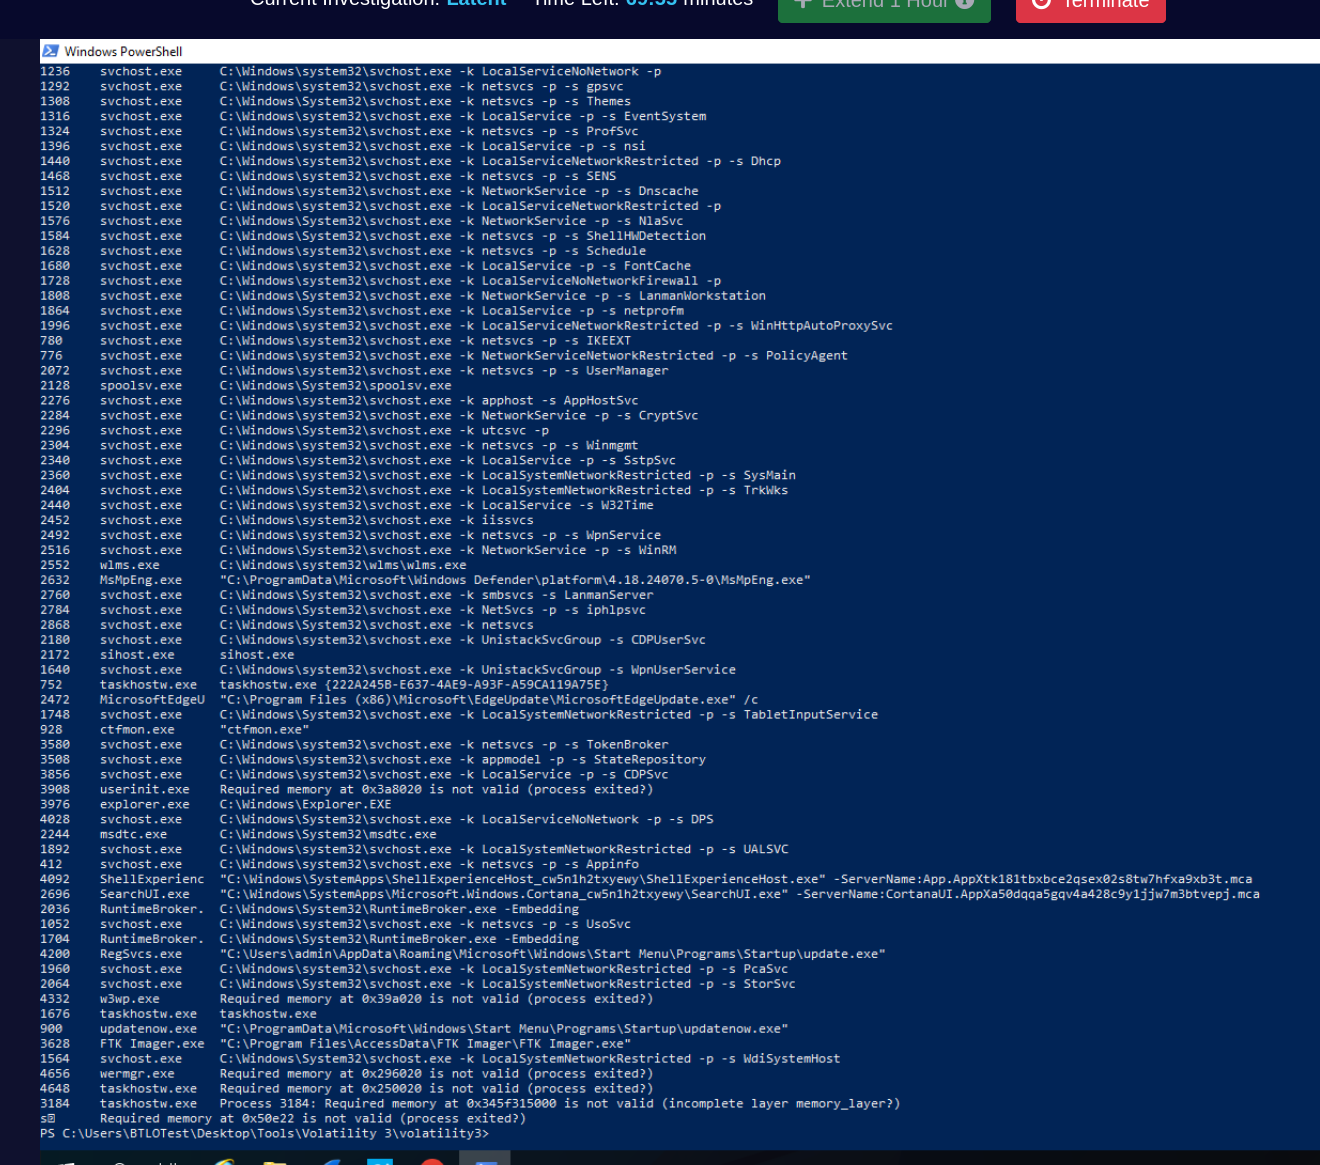Open Internet Explorer from the taskbar
The height and width of the screenshot is (1165, 1320).
pyautogui.click(x=223, y=1160)
